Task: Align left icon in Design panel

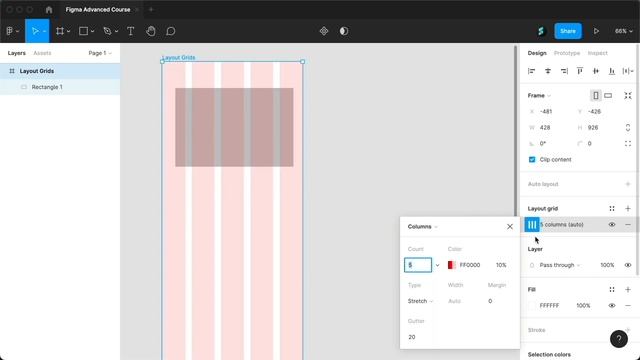Action: [531, 71]
